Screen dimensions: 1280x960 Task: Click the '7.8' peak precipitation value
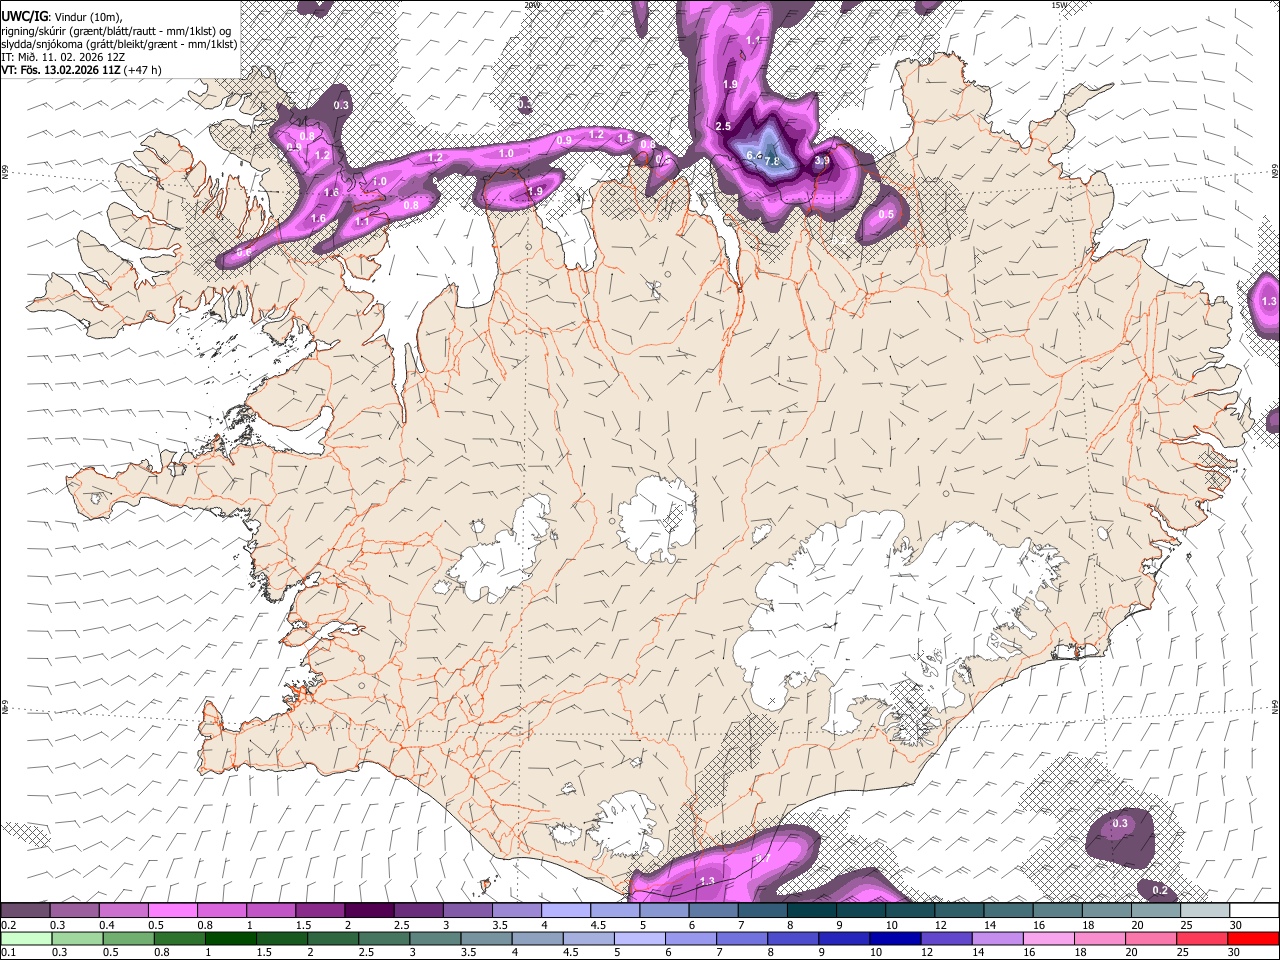[x=772, y=162]
